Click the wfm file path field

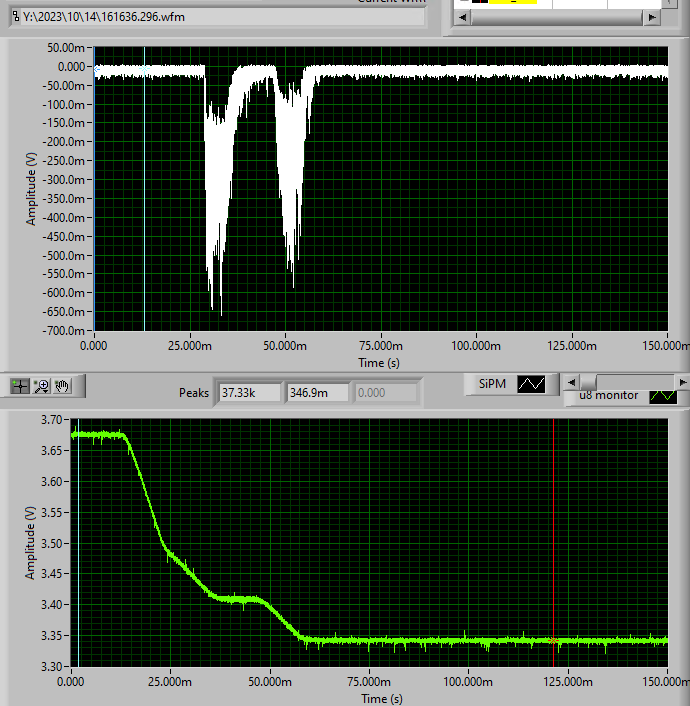pos(218,17)
